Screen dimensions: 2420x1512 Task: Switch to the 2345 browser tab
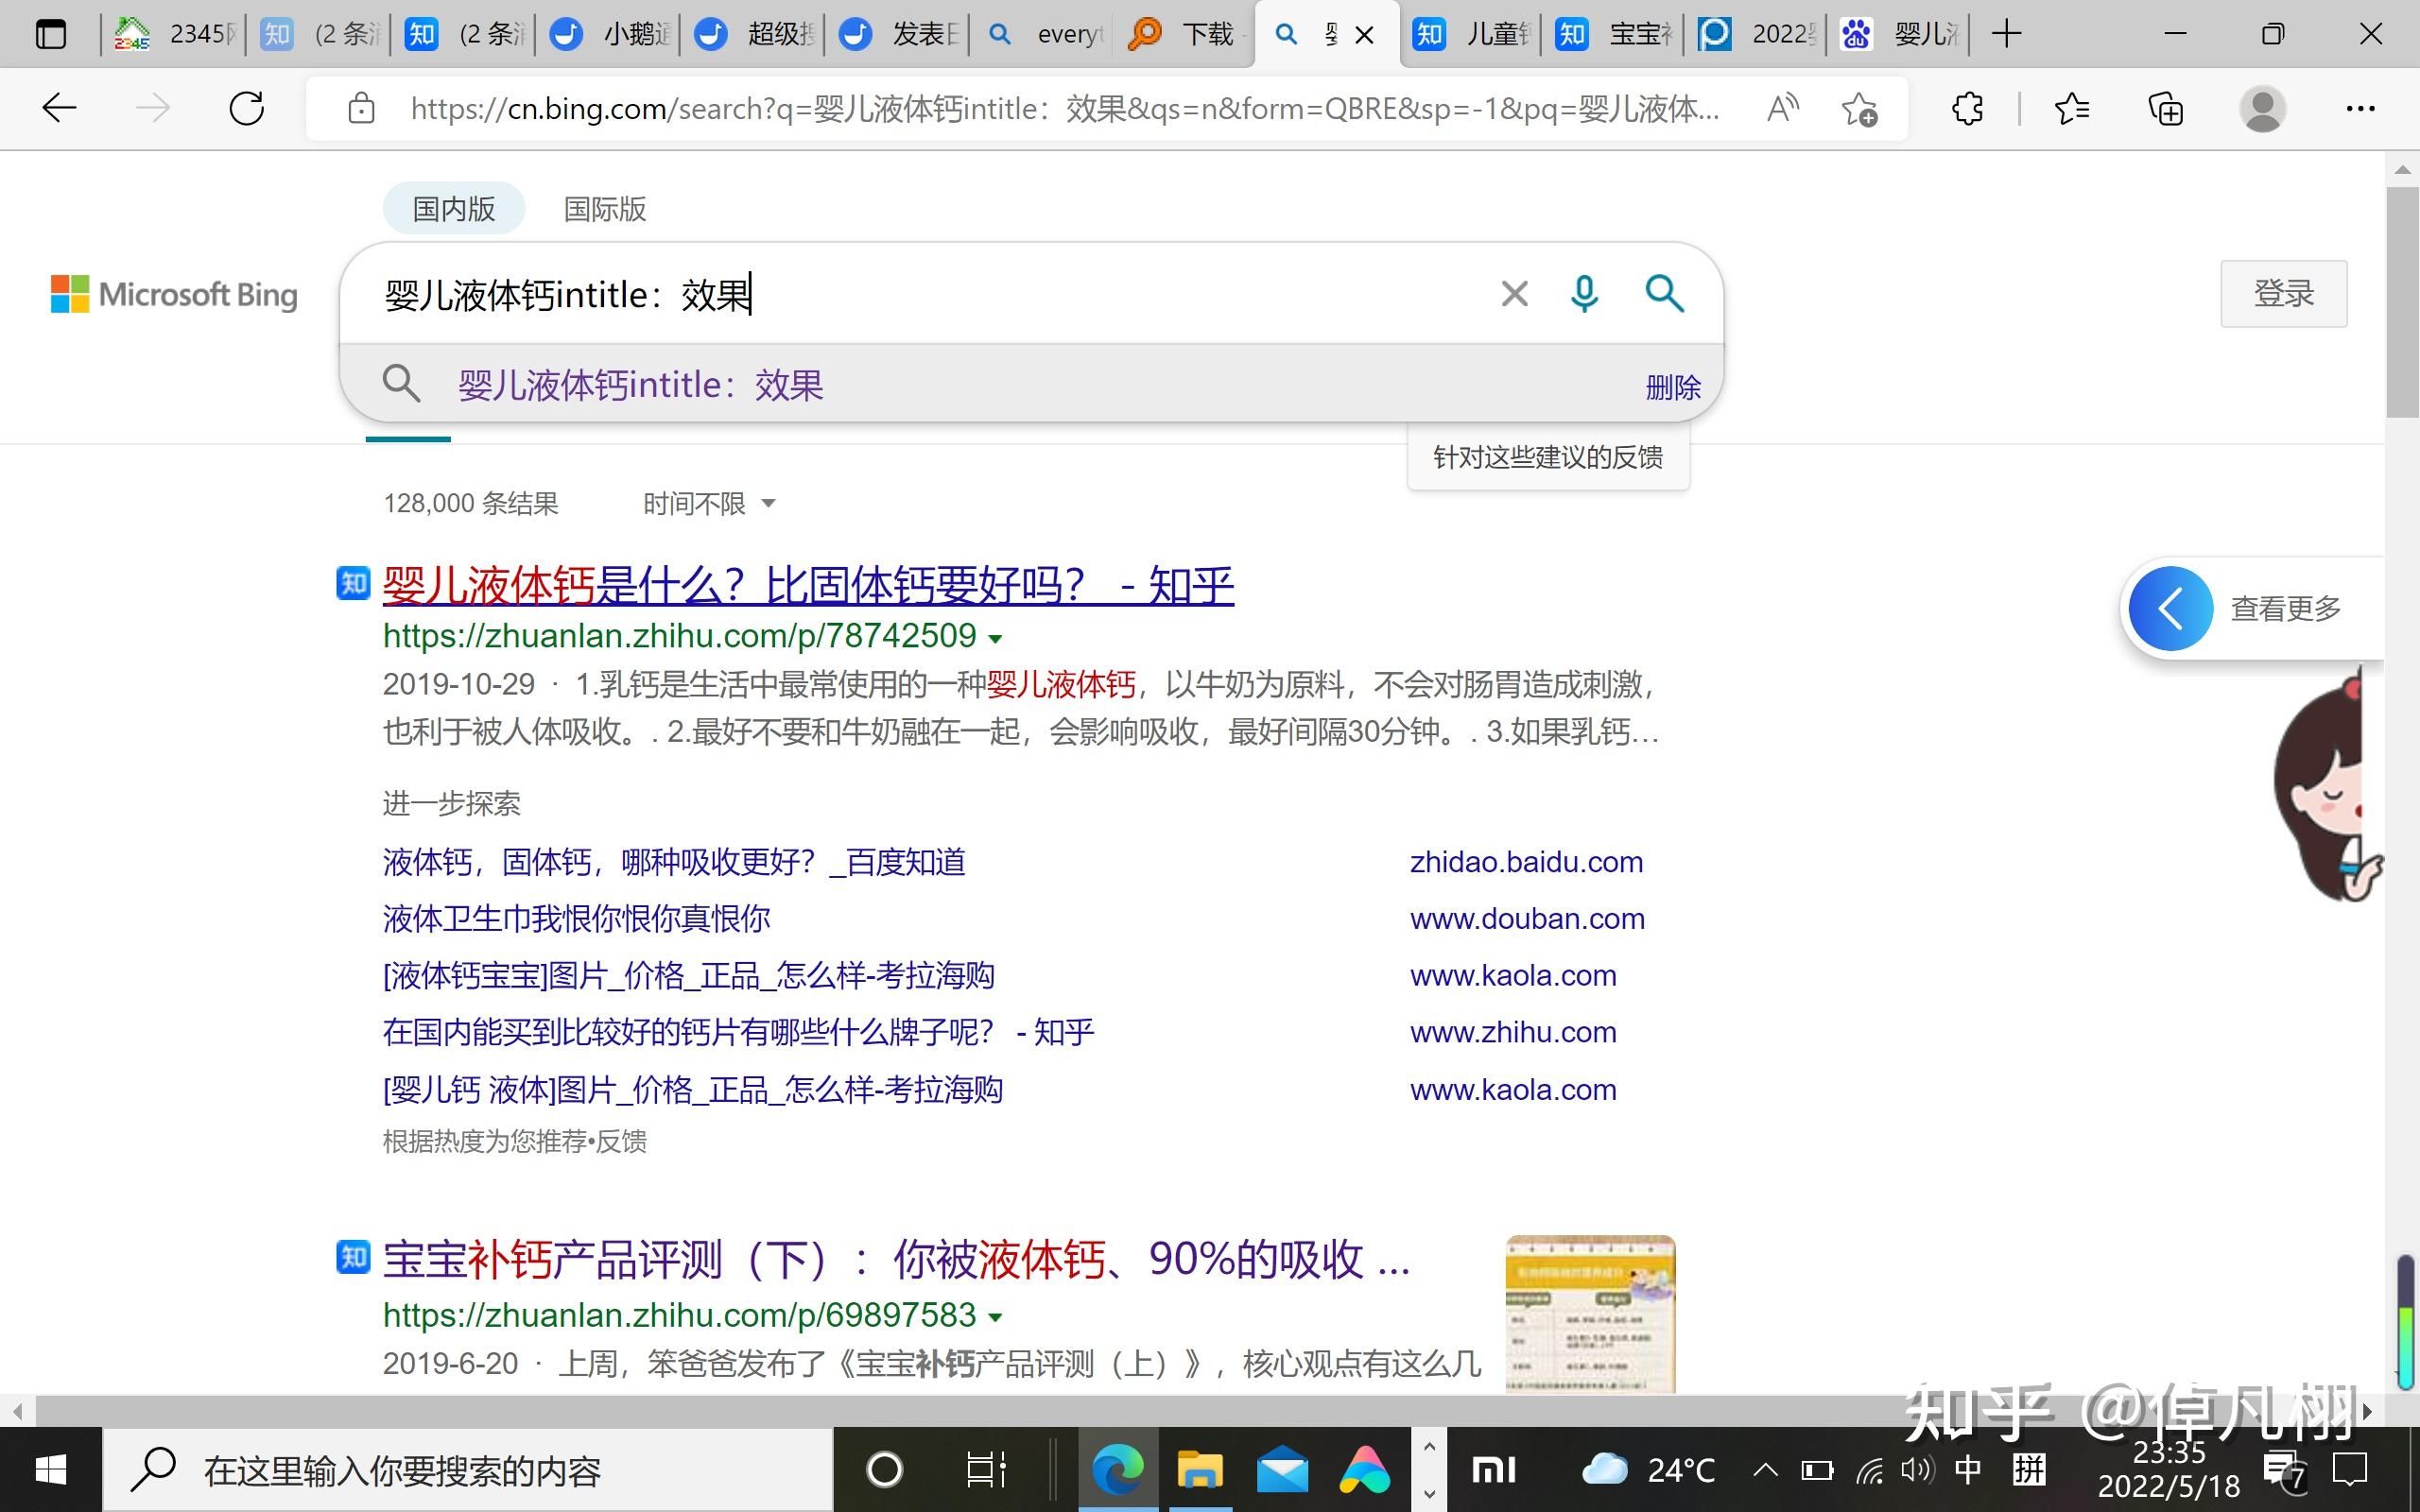coord(175,34)
